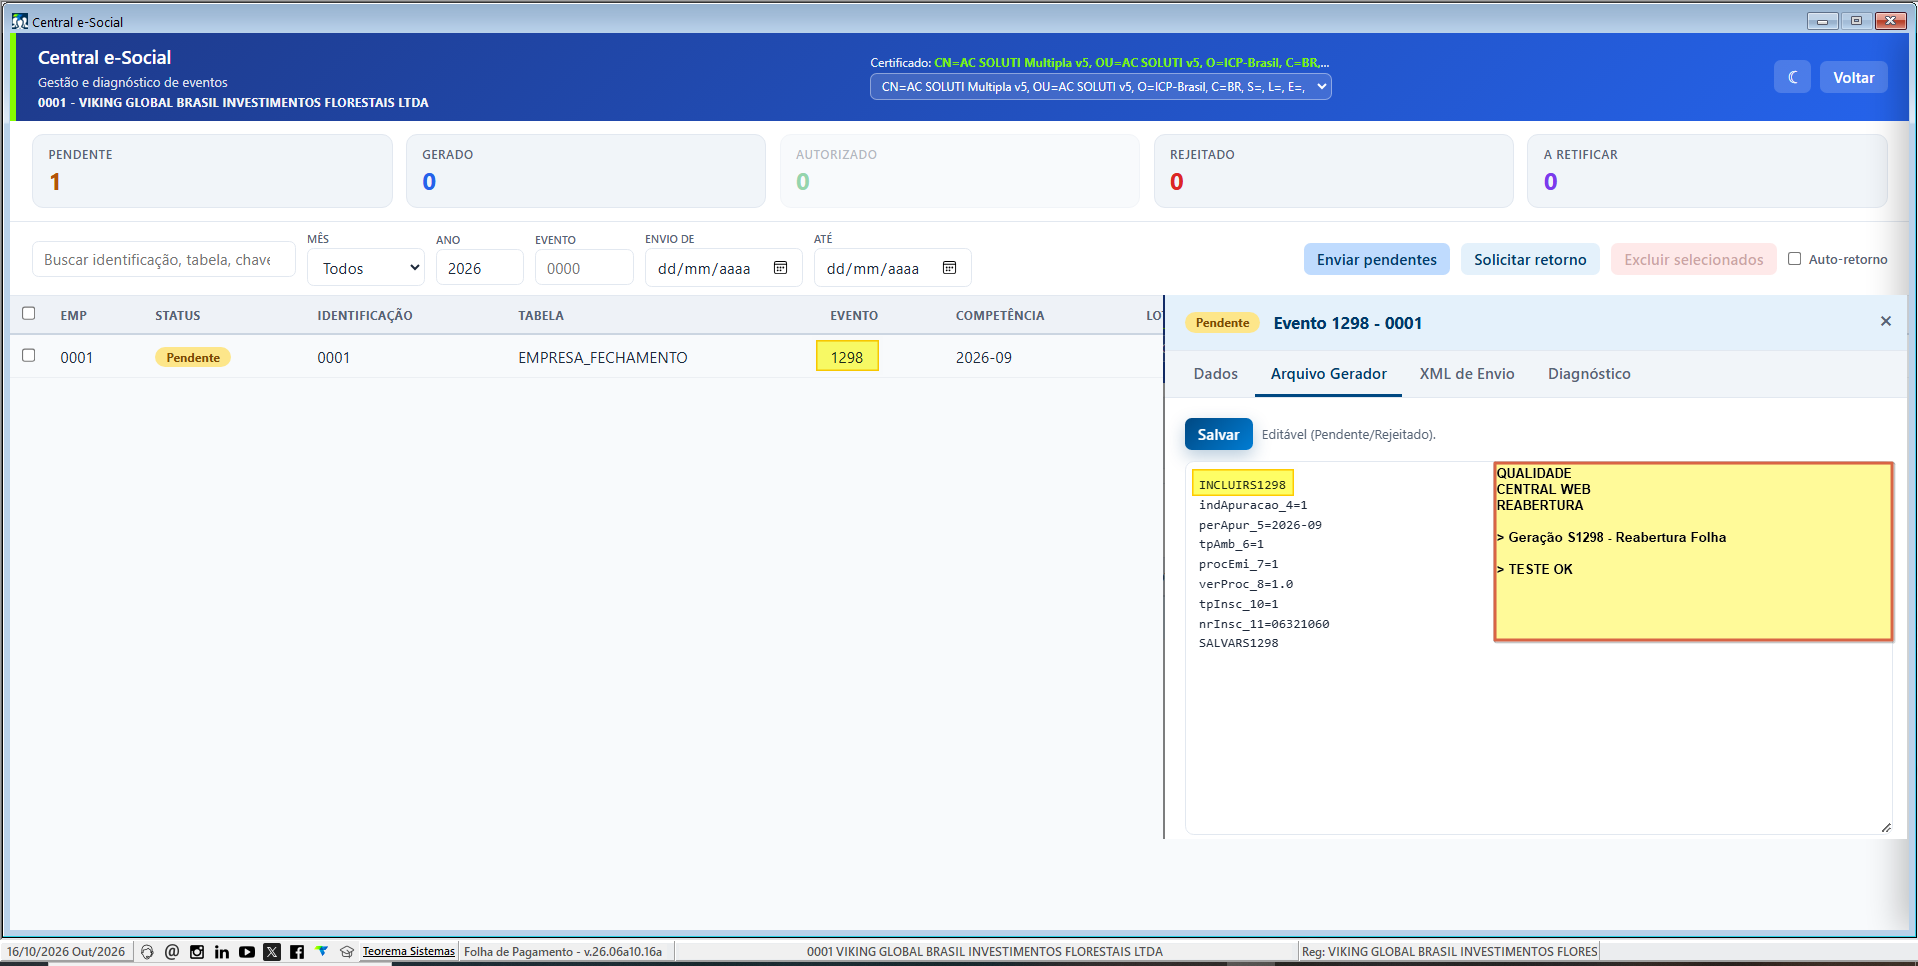Viewport: 1918px width, 966px height.
Task: Open LinkedIn icon in status bar
Action: tap(222, 952)
